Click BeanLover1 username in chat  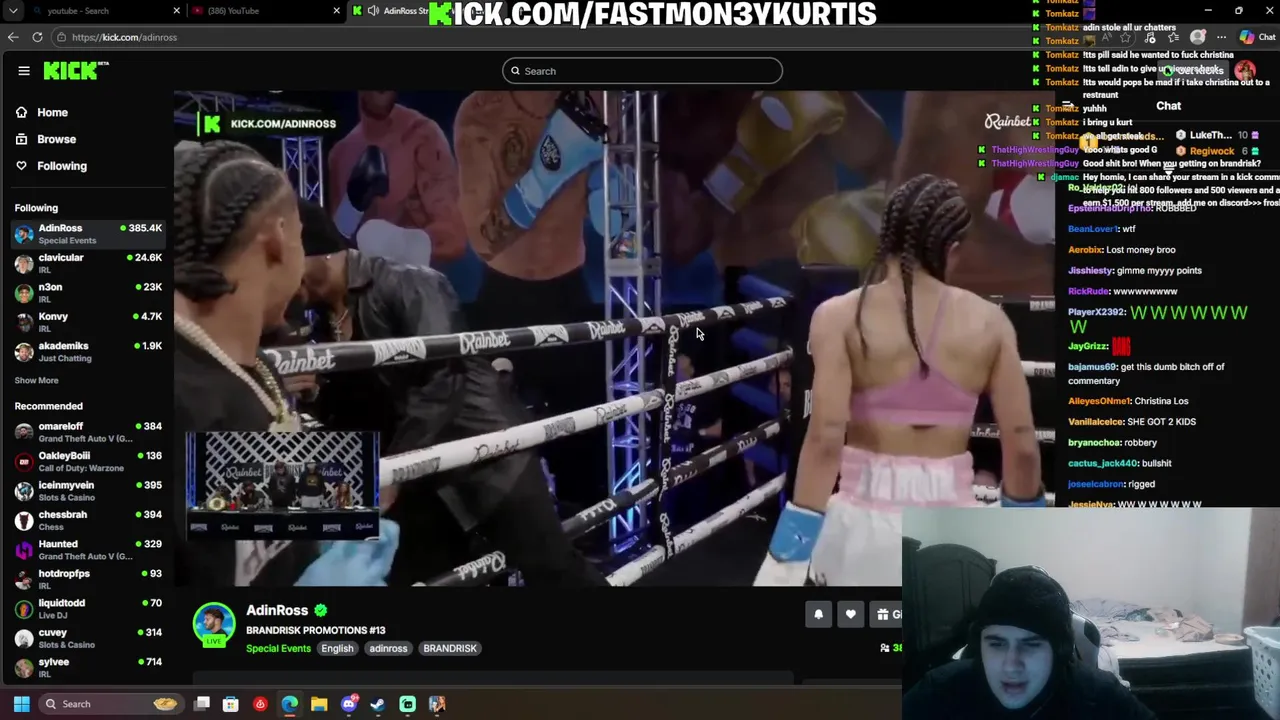[1092, 229]
